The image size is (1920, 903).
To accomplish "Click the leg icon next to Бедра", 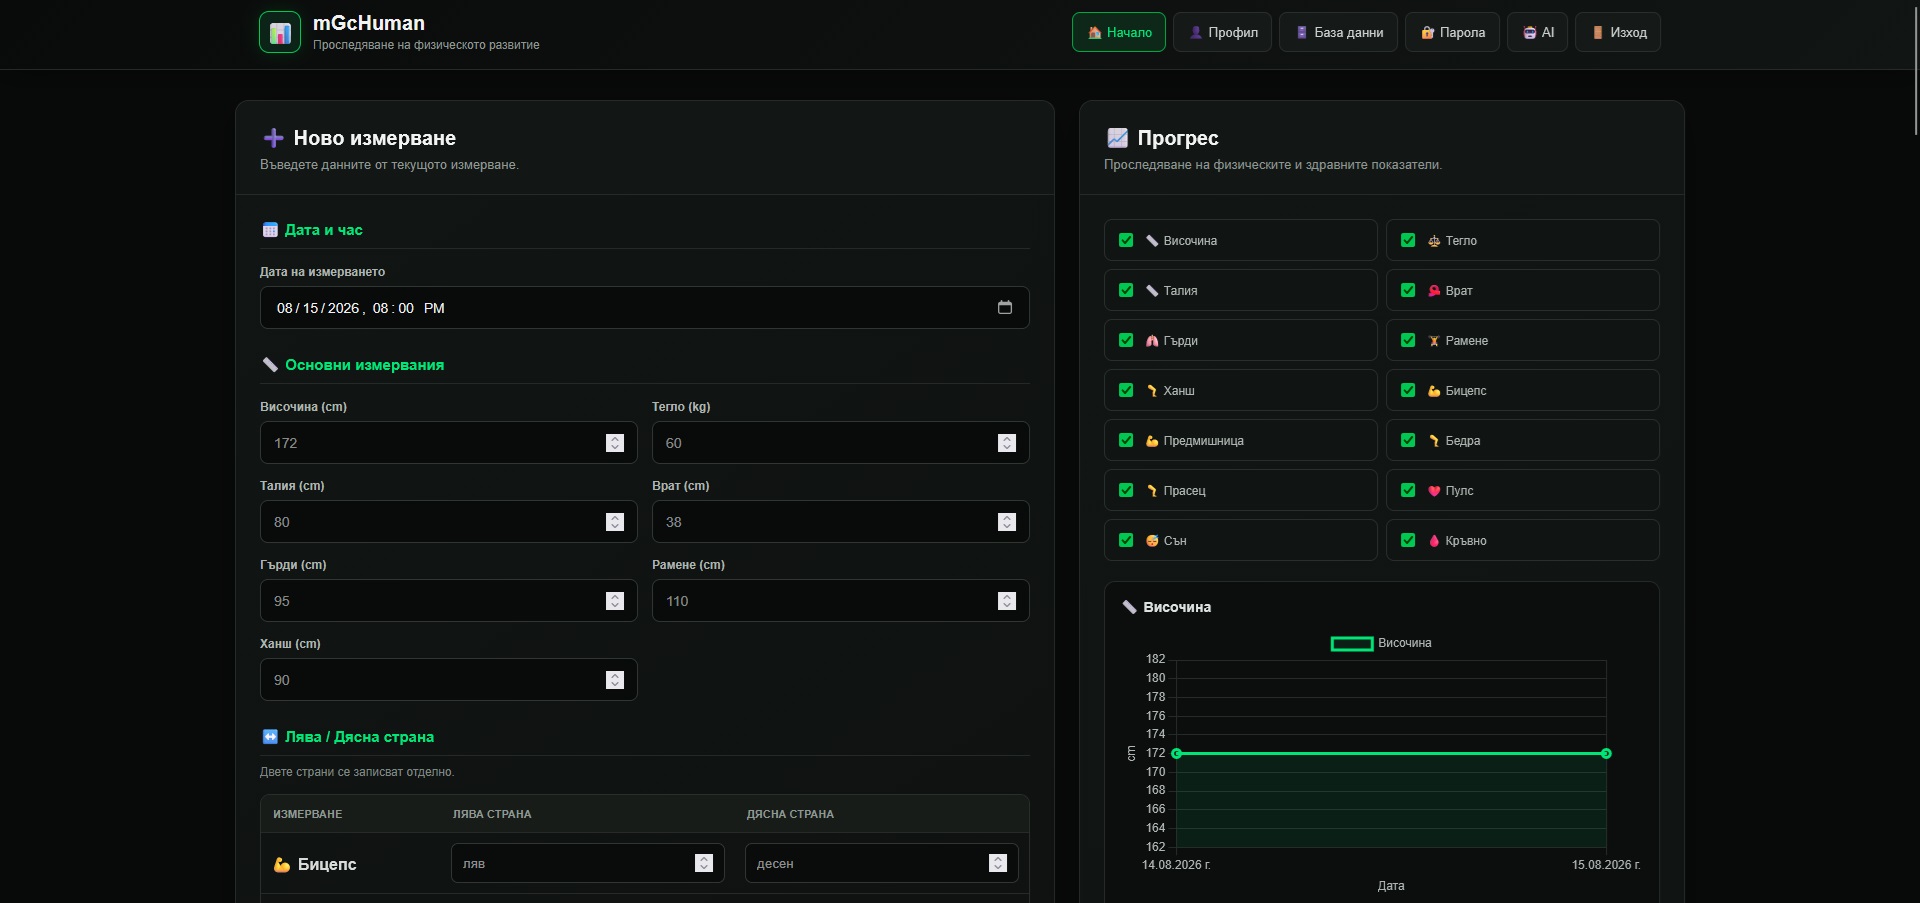I will coord(1434,441).
